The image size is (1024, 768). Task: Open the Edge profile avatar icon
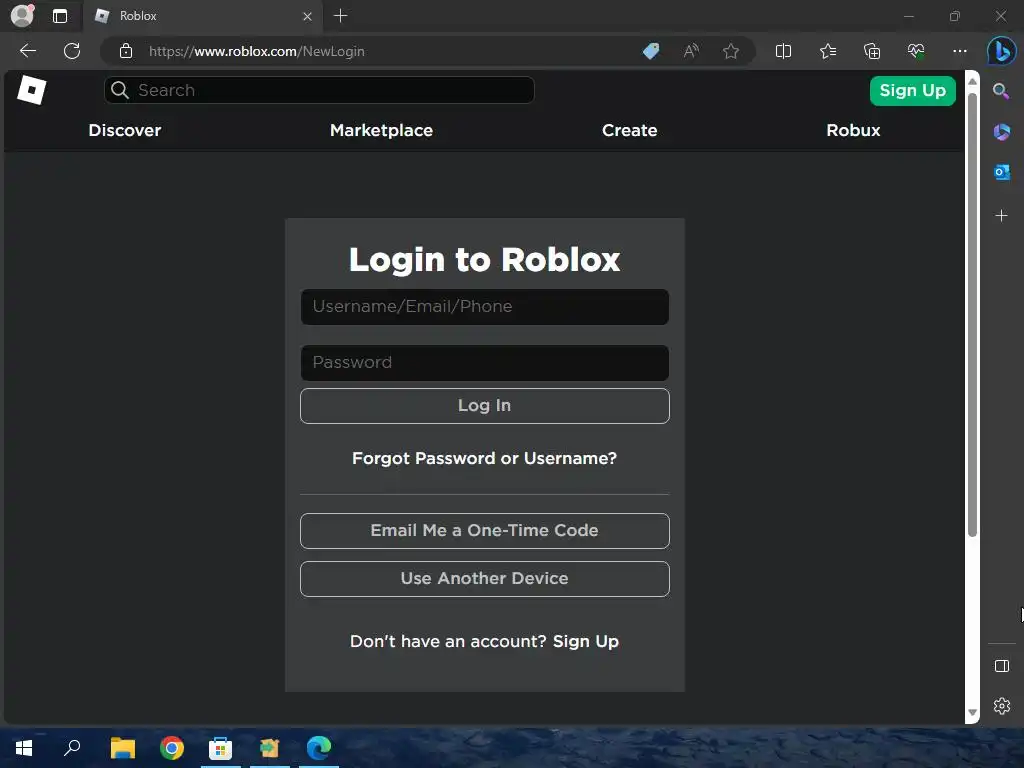22,16
